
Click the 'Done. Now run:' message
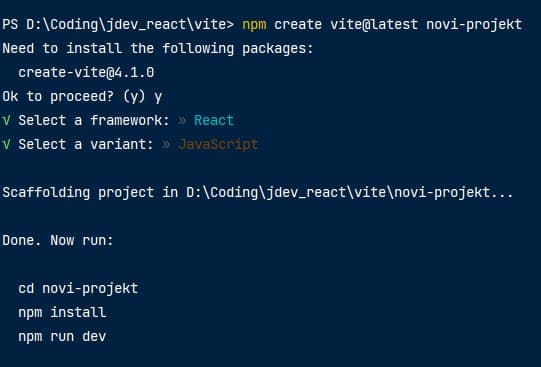coord(58,240)
